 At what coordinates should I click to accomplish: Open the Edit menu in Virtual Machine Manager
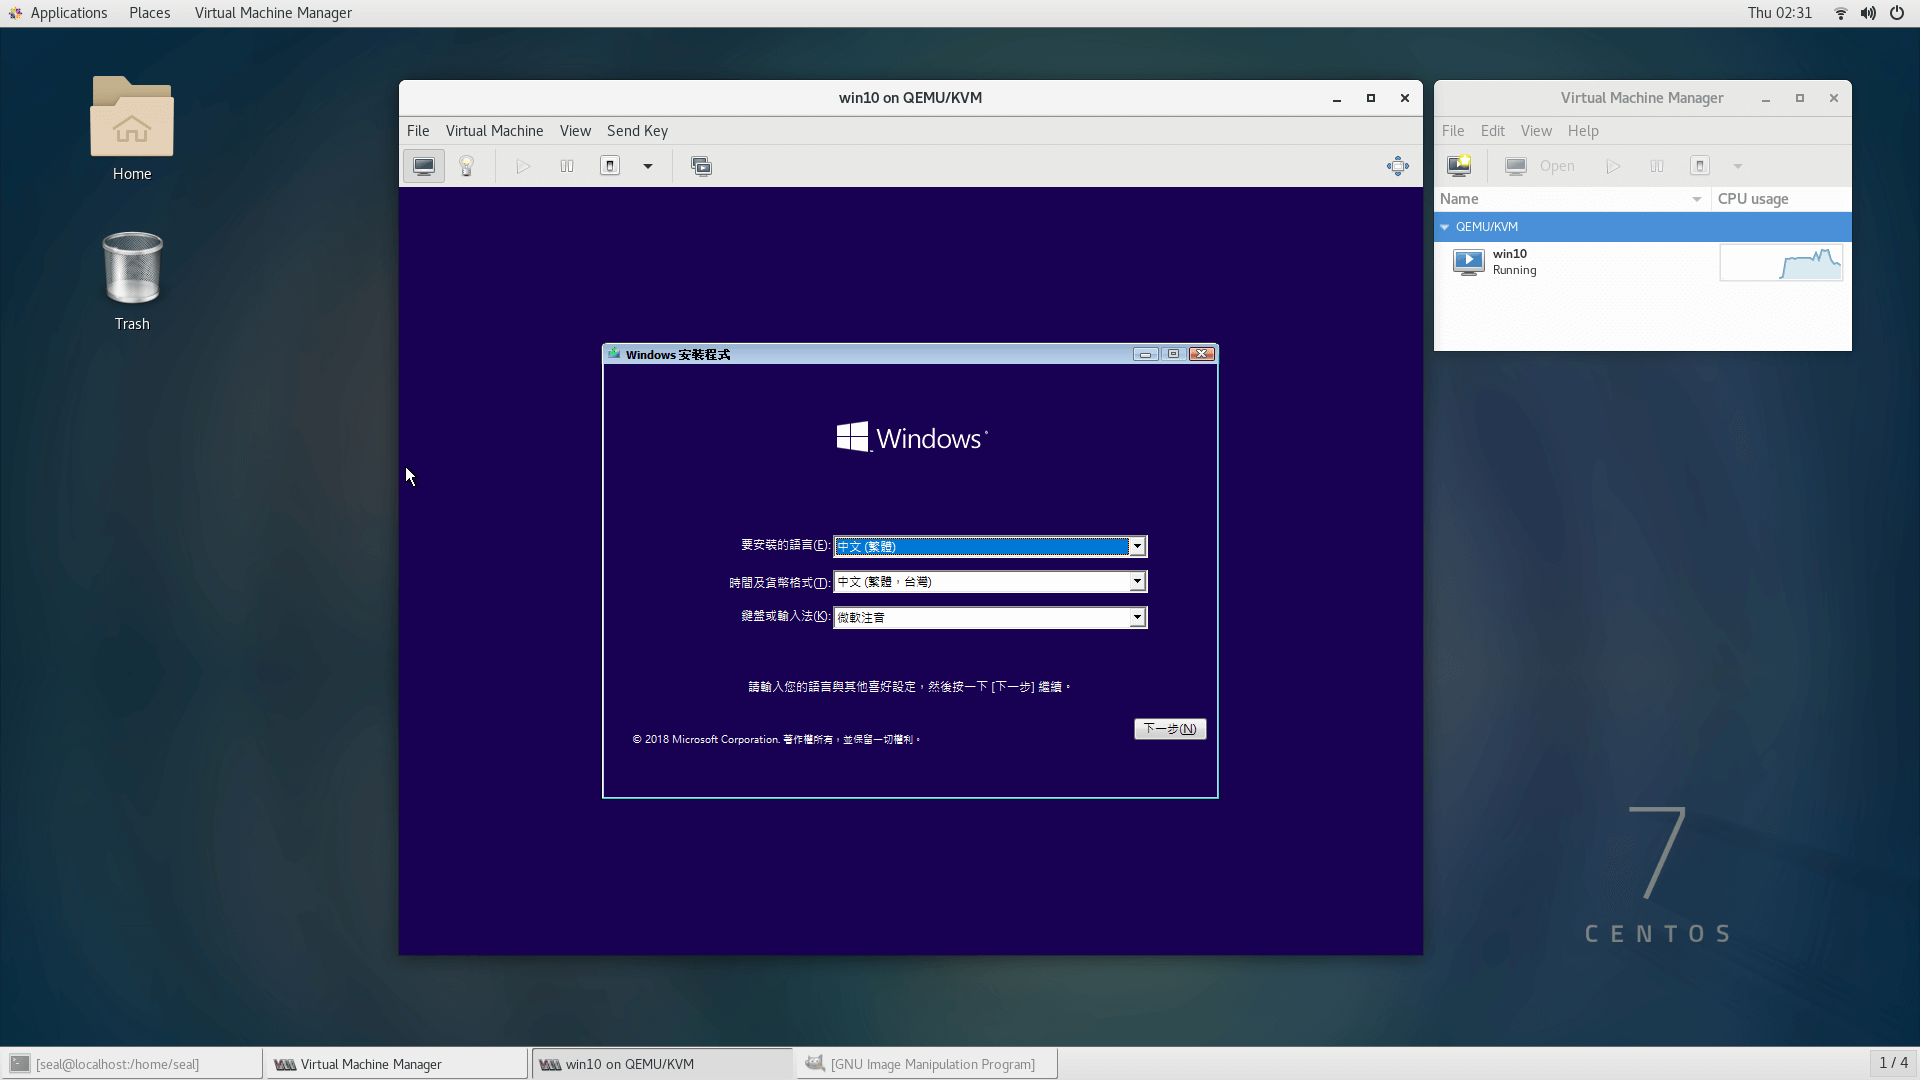(1491, 130)
